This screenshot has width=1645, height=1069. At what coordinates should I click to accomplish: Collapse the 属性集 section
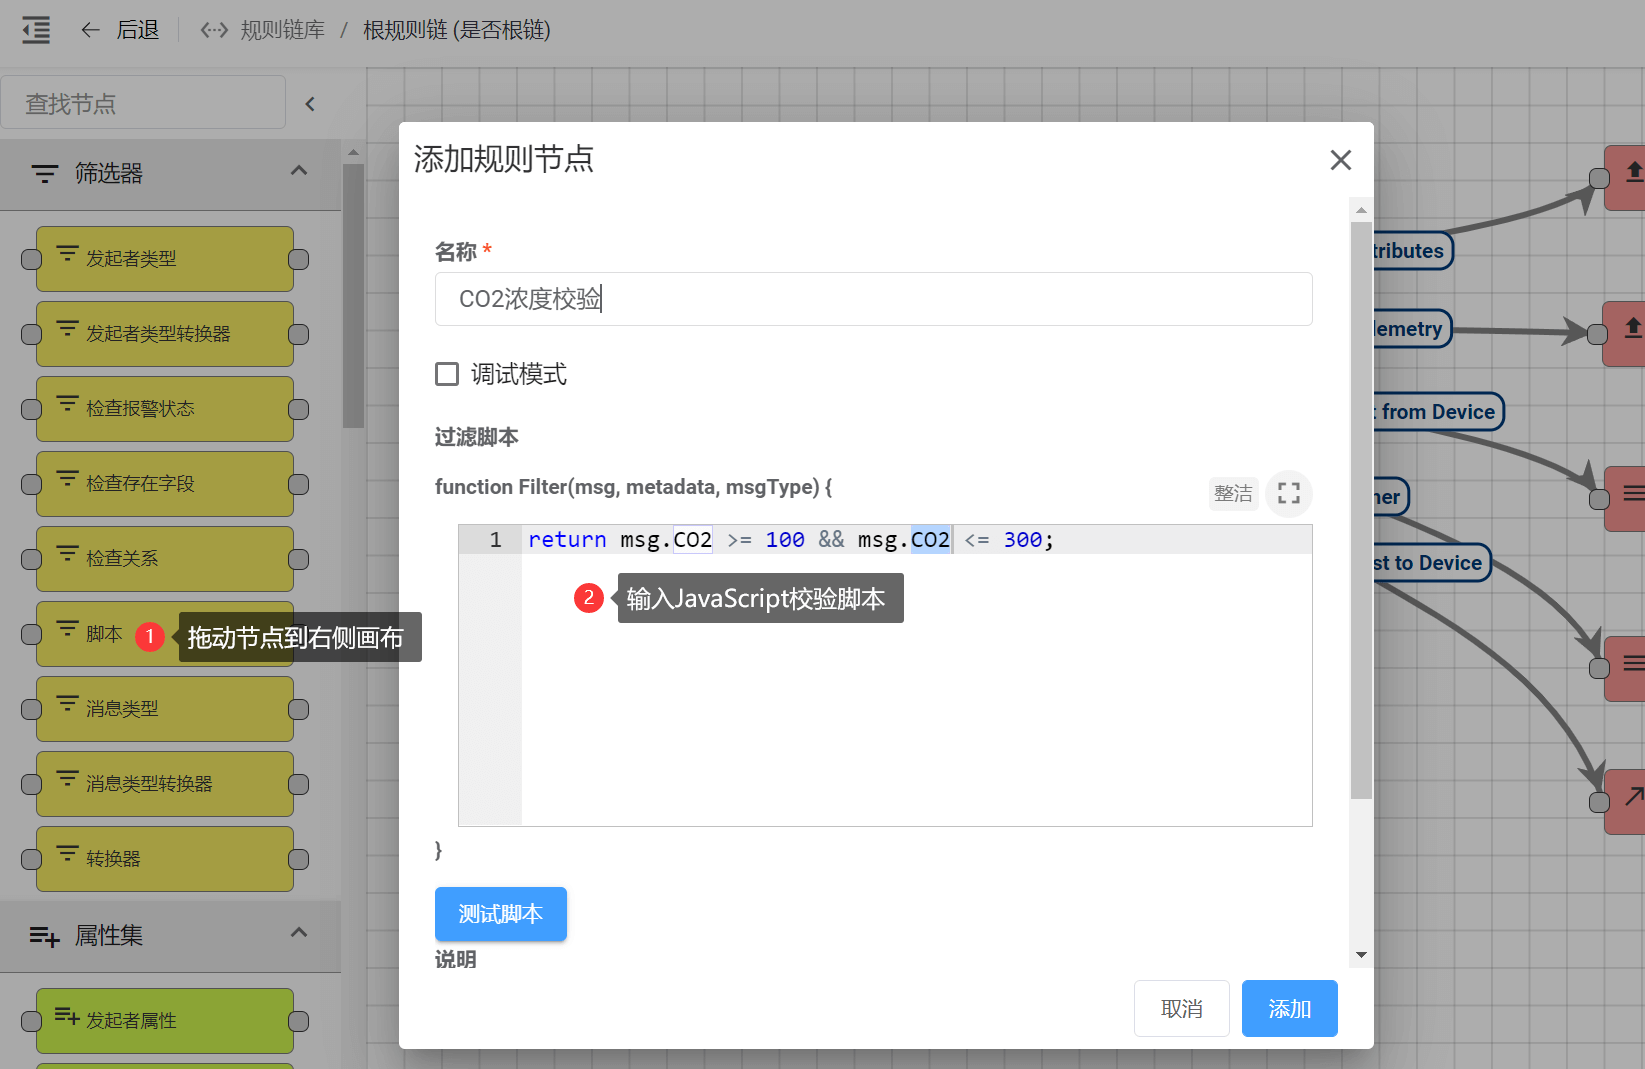click(x=298, y=933)
